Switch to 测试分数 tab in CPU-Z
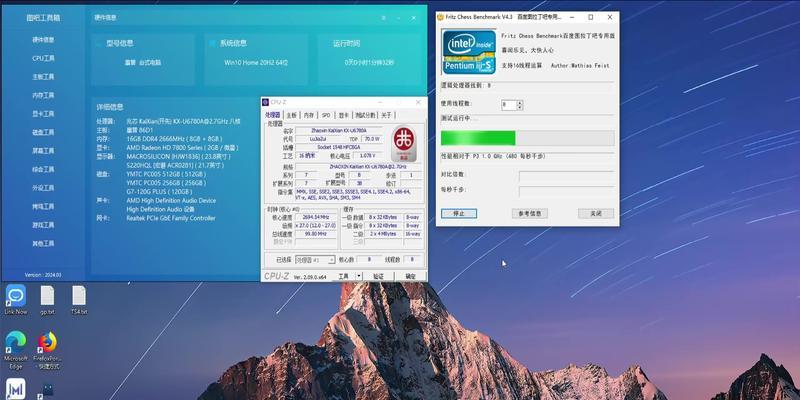 tap(365, 115)
